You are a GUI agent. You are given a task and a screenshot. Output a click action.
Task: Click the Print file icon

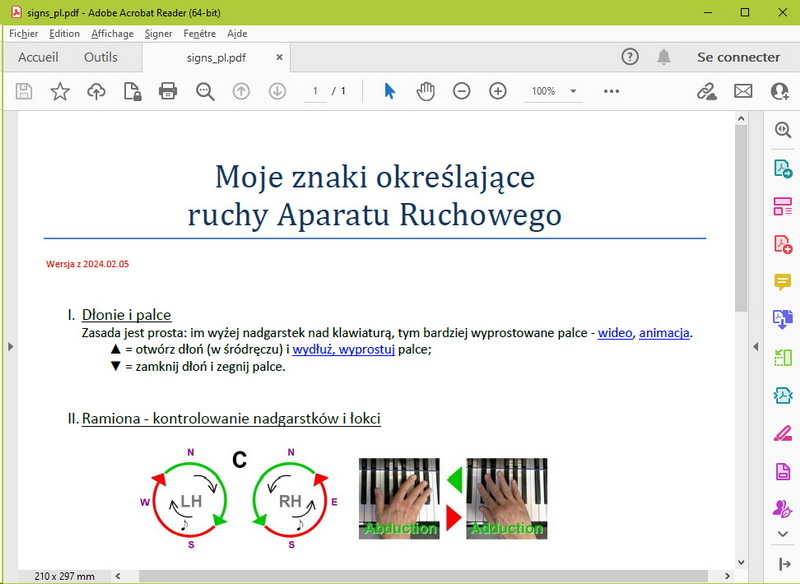[168, 91]
